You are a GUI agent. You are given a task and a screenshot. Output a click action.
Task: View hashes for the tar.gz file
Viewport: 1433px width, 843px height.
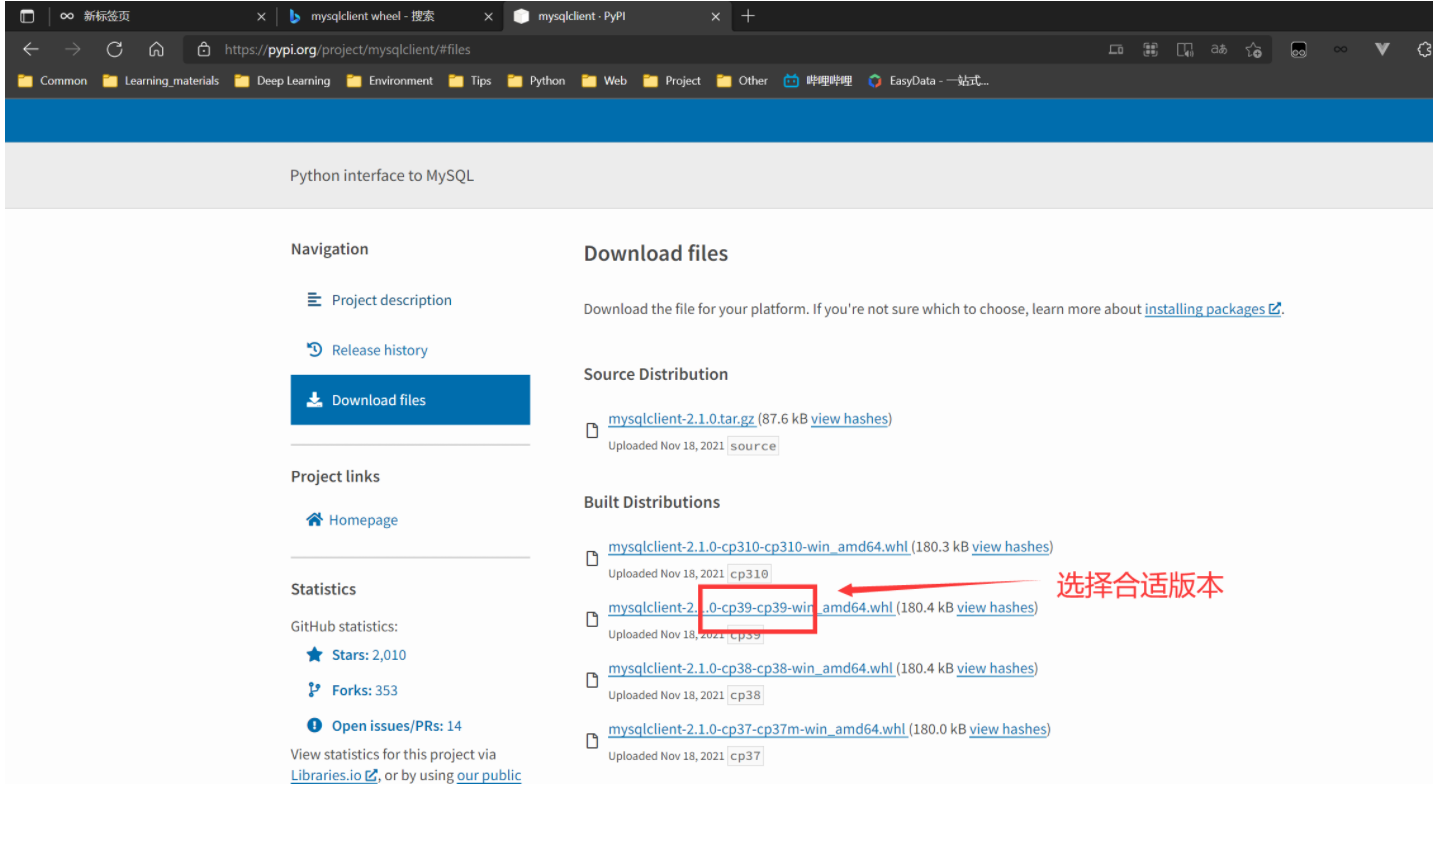(x=849, y=419)
